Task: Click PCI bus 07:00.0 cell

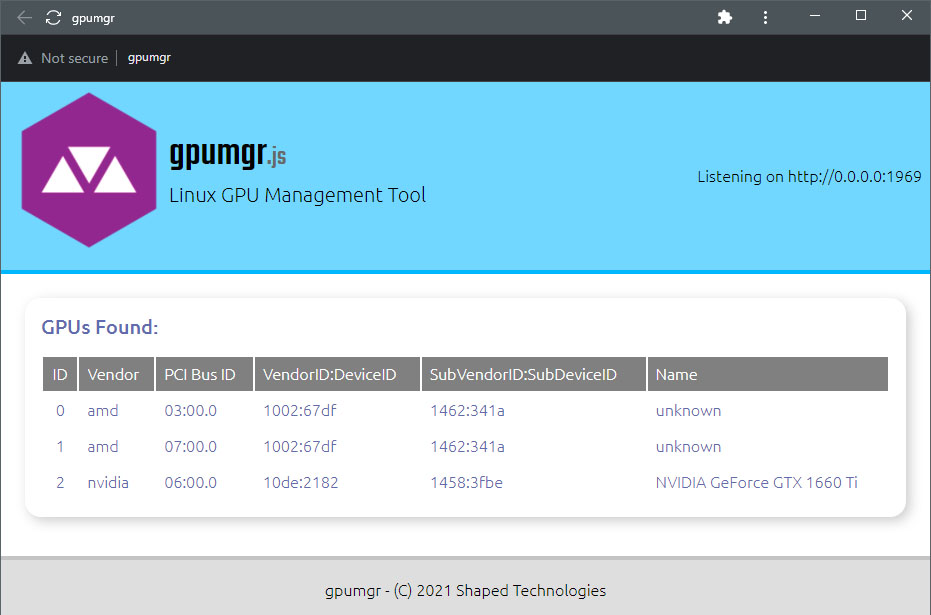Action: click(191, 446)
